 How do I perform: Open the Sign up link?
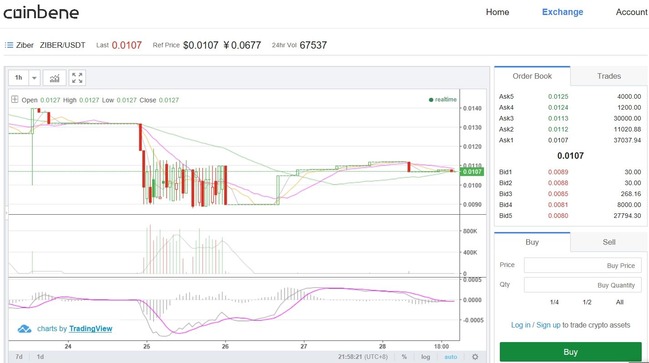click(x=548, y=325)
